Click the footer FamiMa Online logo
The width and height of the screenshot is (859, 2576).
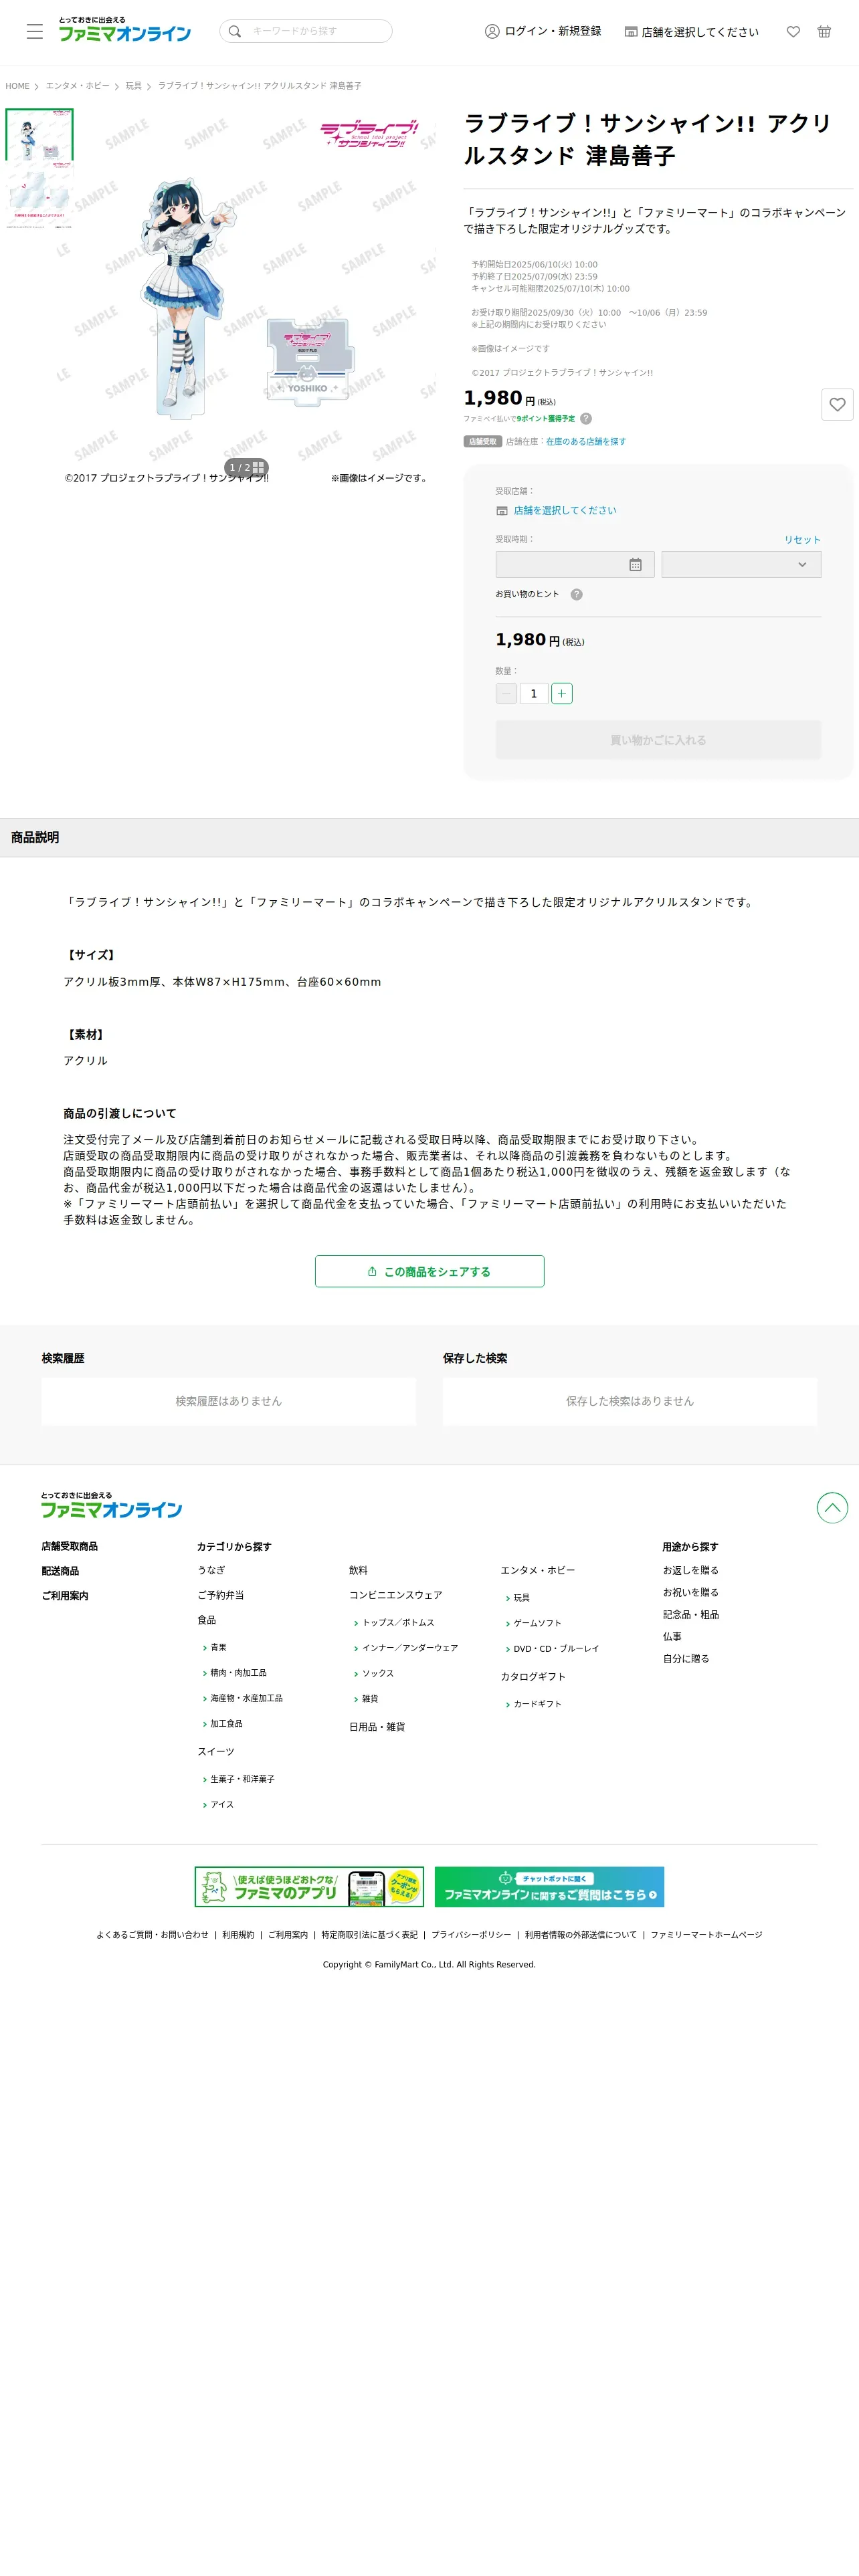(x=111, y=1505)
